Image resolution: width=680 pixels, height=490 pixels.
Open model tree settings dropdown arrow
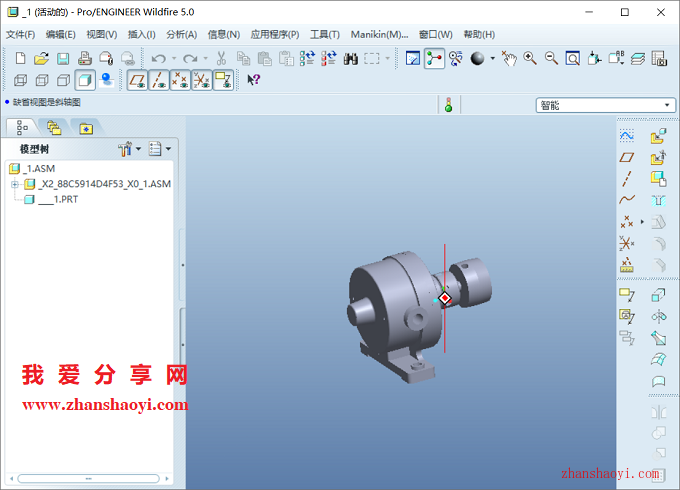point(138,149)
